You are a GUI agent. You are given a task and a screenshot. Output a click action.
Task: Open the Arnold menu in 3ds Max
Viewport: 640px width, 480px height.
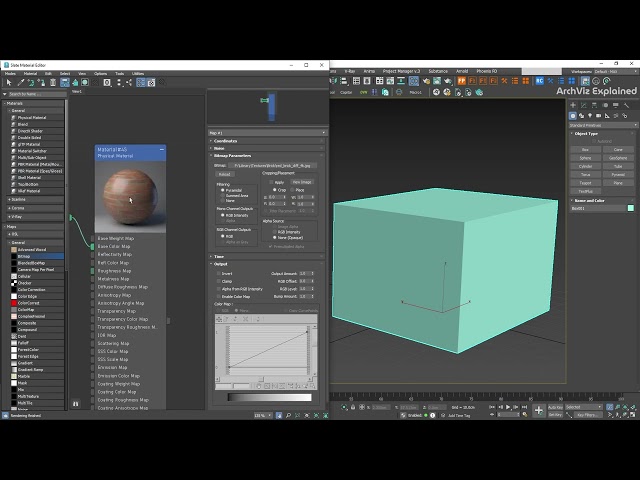(x=462, y=71)
